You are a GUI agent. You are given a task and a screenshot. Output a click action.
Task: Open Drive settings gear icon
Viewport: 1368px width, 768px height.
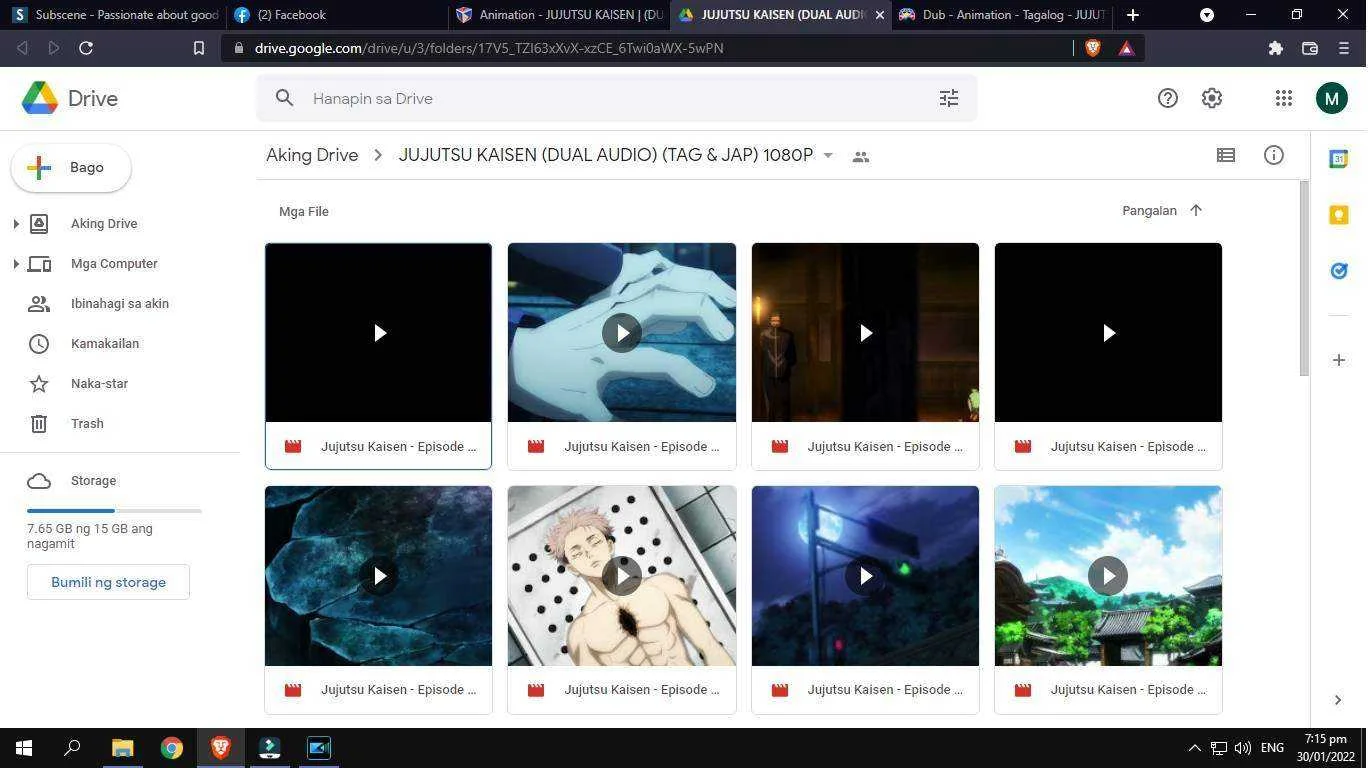(x=1212, y=98)
